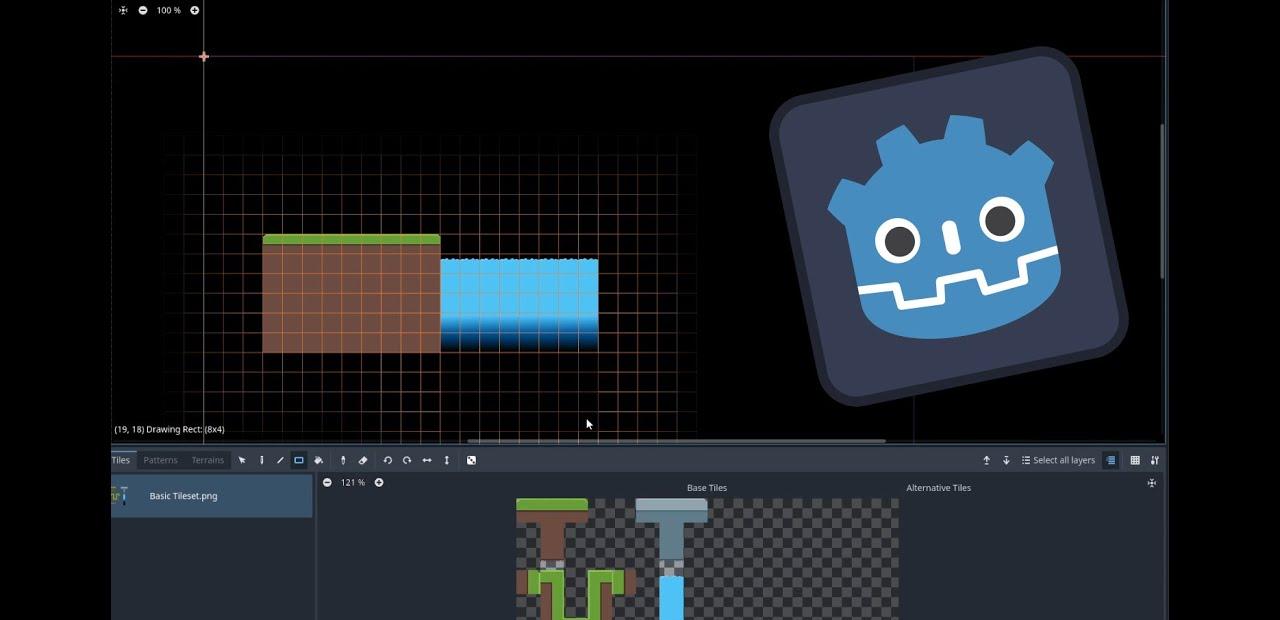Viewport: 1280px width, 620px height.
Task: Reset atlas zoom showing 121 %
Action: click(x=353, y=482)
